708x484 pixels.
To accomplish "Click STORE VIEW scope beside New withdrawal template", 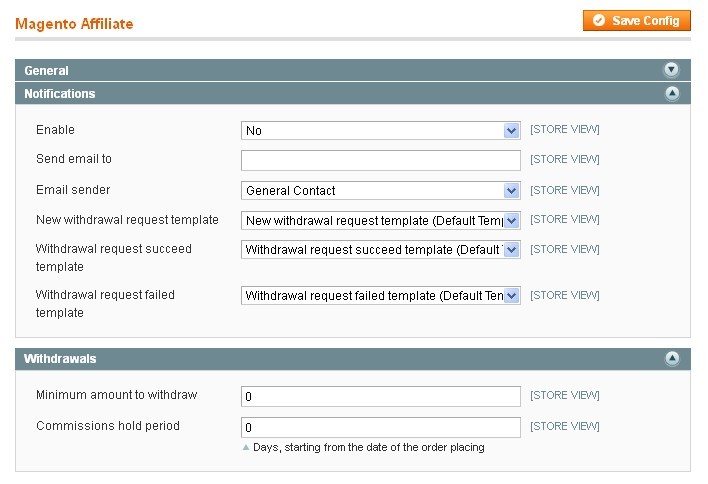I will [564, 219].
